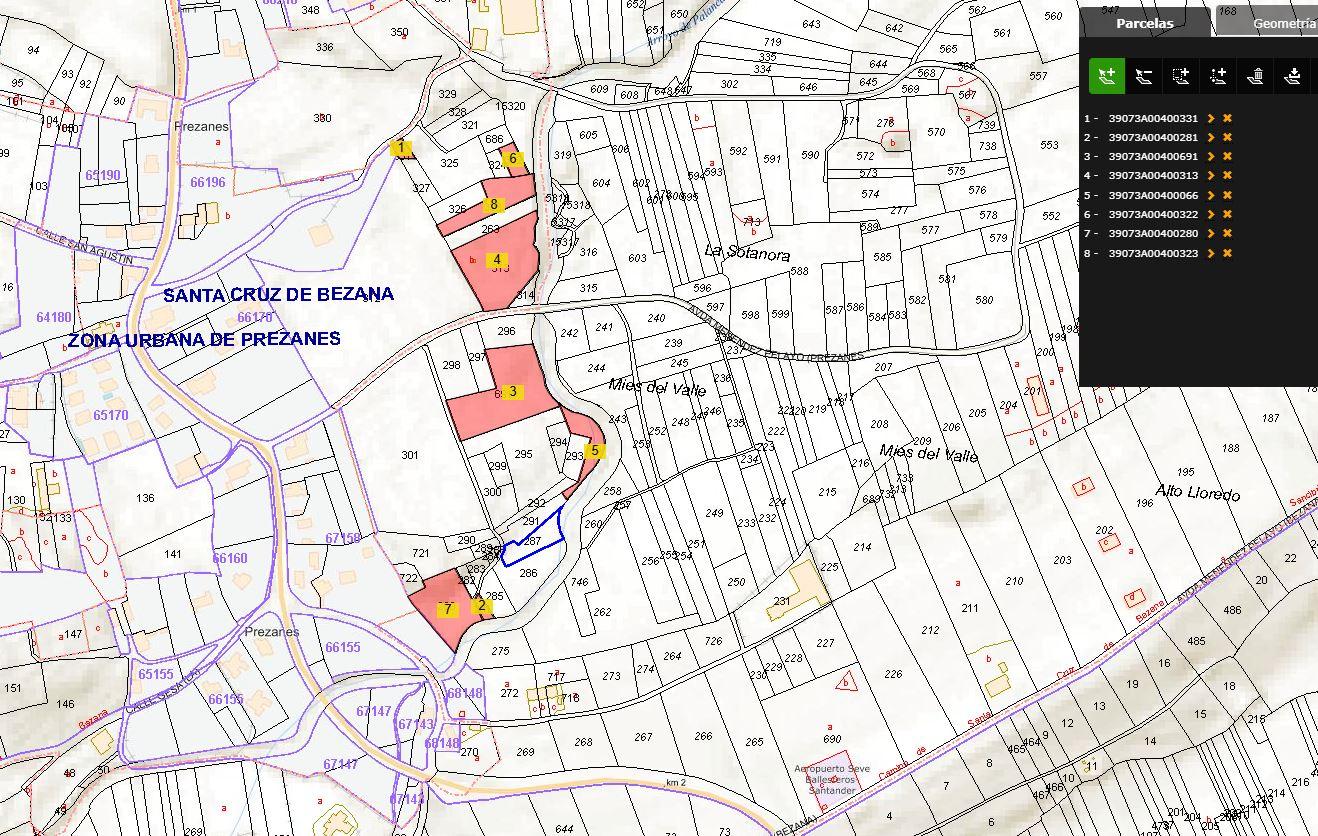Click yellow marker 1 on the map
1318x836 pixels.
click(401, 148)
